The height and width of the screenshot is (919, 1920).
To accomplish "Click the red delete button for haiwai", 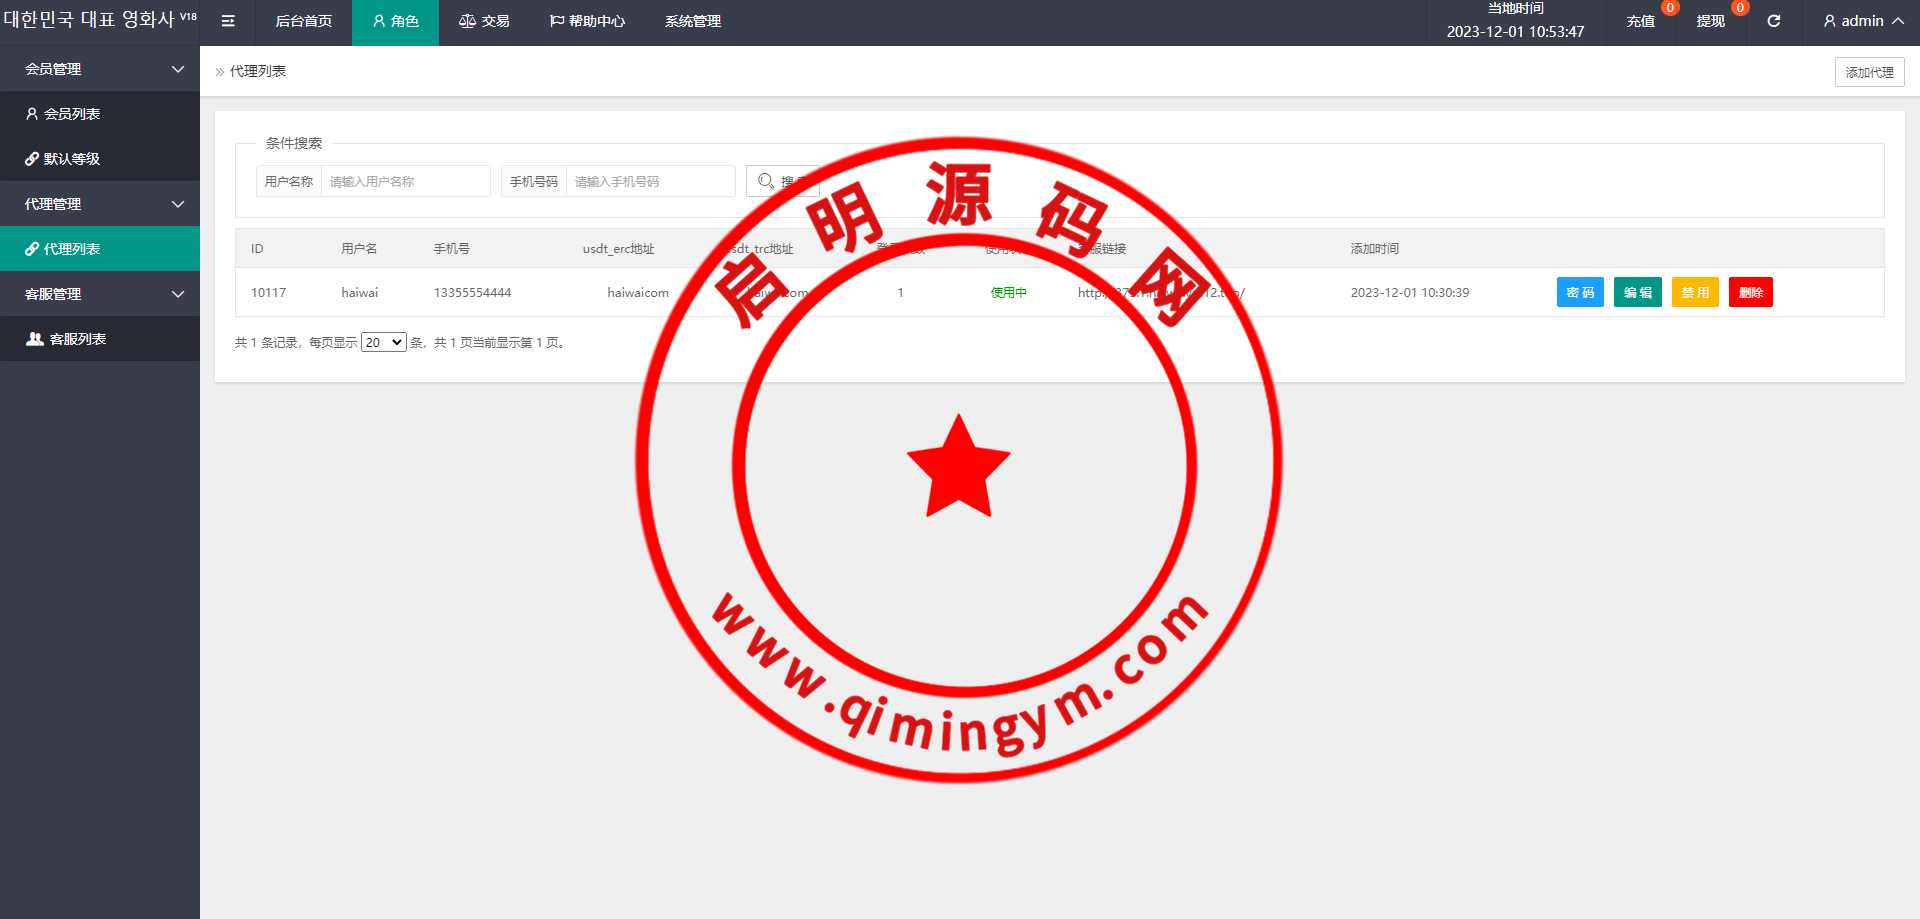I will (x=1750, y=292).
